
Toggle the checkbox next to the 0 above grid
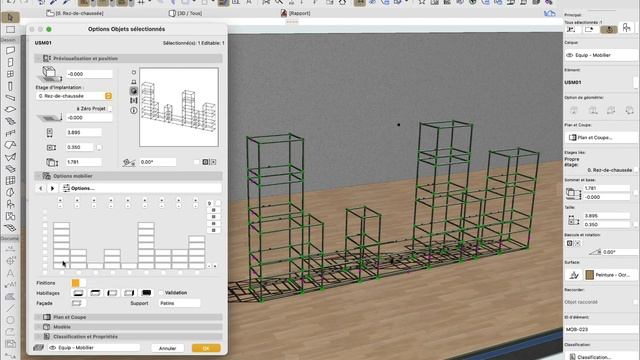(218, 203)
